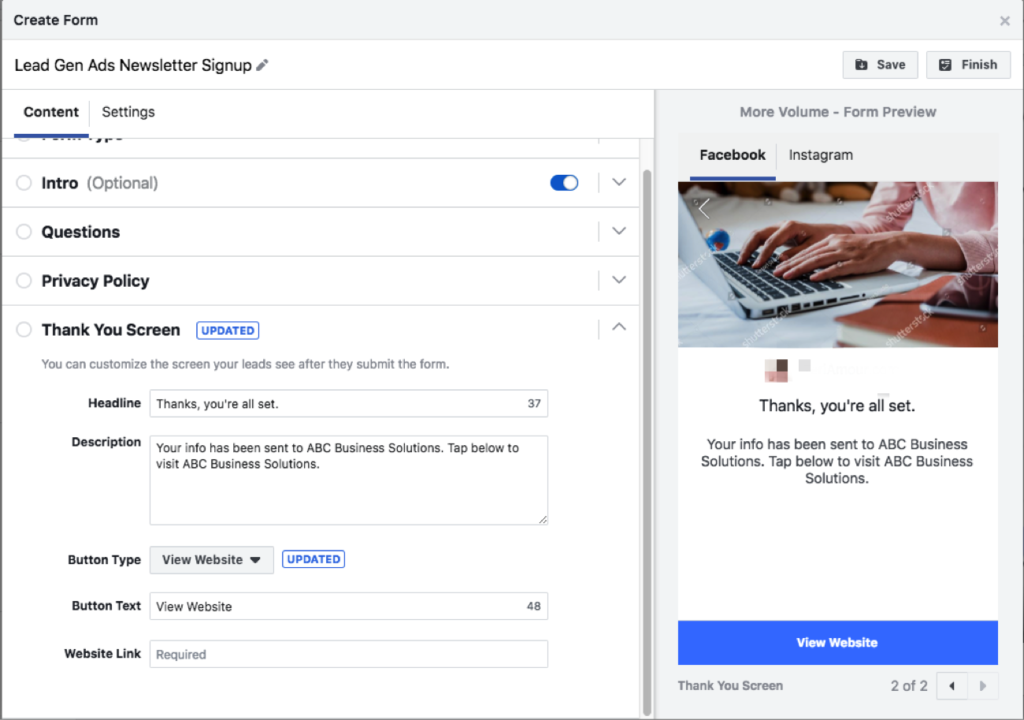Switch to the Settings tab
The width and height of the screenshot is (1024, 720).
pos(128,112)
